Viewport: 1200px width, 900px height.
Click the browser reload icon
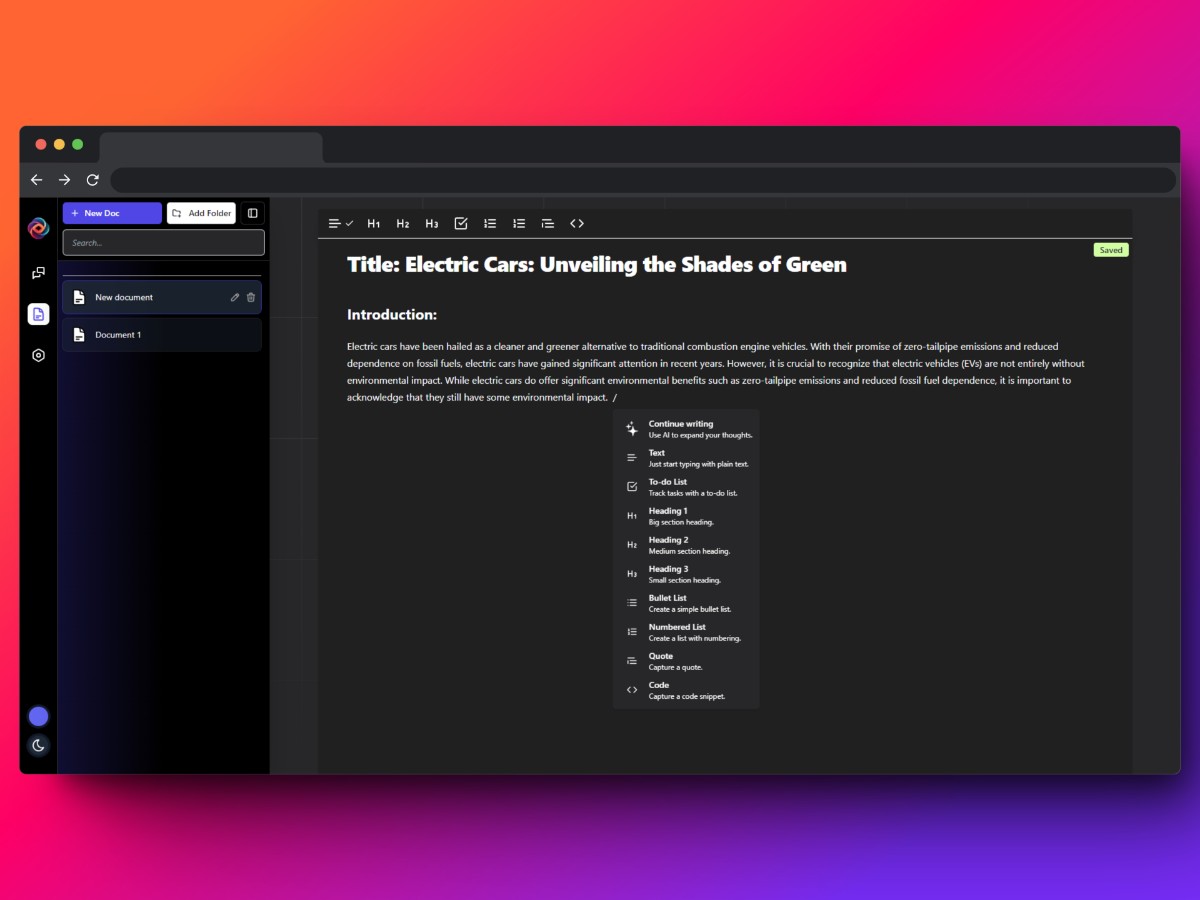pos(93,180)
